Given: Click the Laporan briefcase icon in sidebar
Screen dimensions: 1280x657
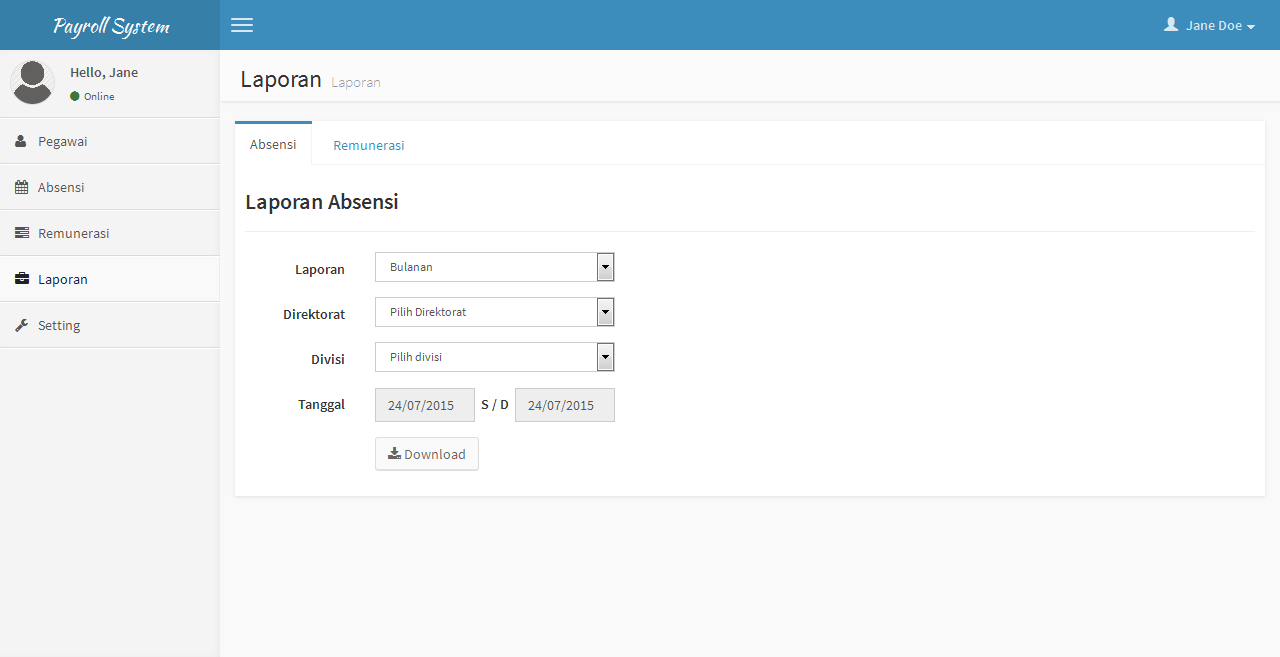Looking at the screenshot, I should coord(21,280).
